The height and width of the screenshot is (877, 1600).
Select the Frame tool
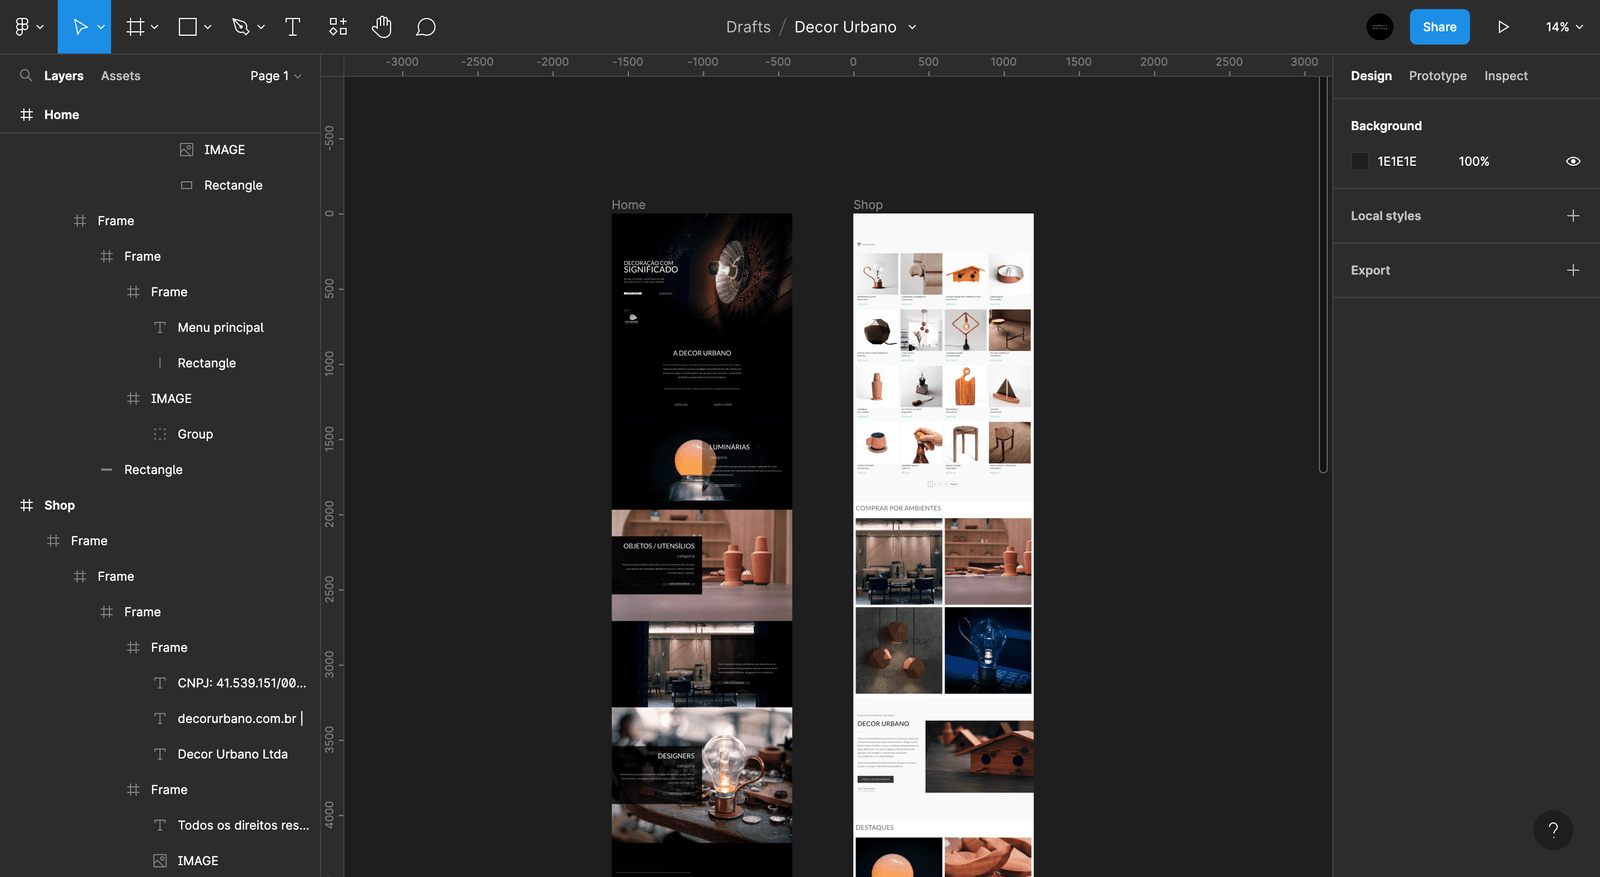point(135,27)
